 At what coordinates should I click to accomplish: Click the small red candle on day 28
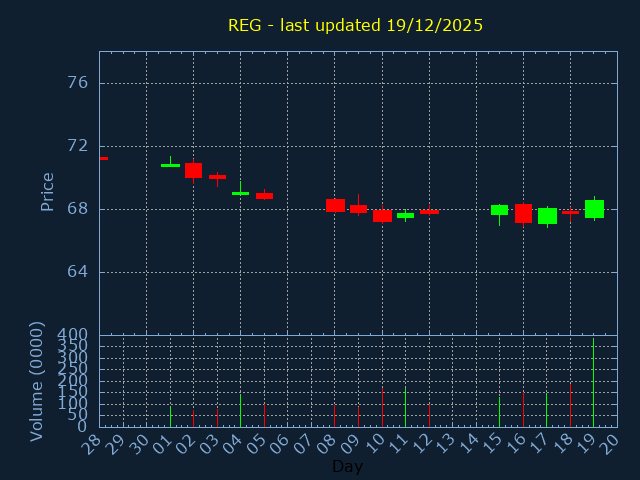point(103,158)
